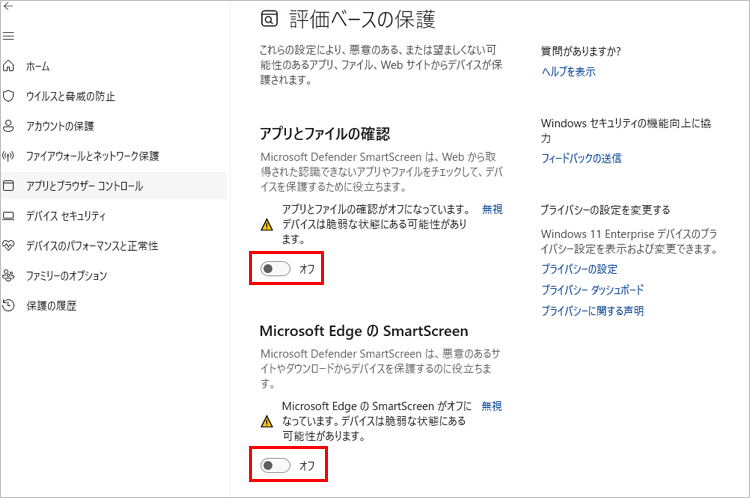
Task: Select アプリとブラウザー コントロール in sidebar
Action: [84, 186]
